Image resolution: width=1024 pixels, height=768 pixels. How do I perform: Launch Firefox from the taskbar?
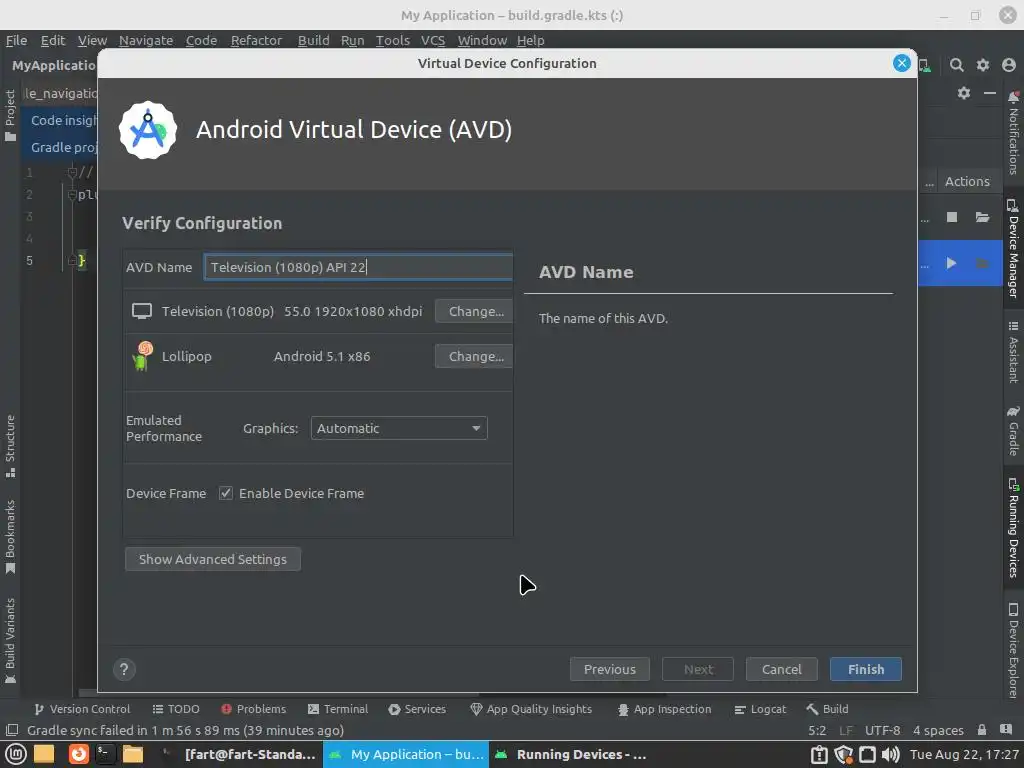[x=78, y=754]
